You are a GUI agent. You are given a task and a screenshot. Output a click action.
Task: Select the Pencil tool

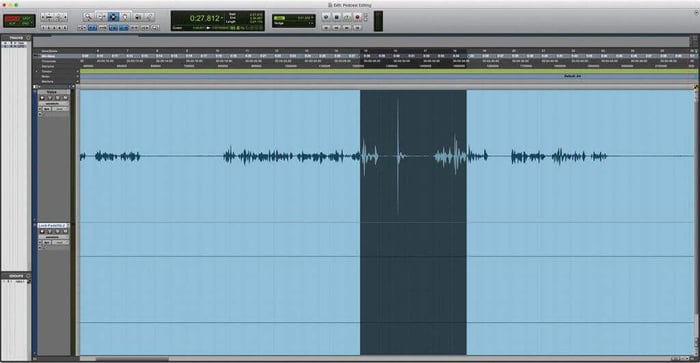click(149, 17)
